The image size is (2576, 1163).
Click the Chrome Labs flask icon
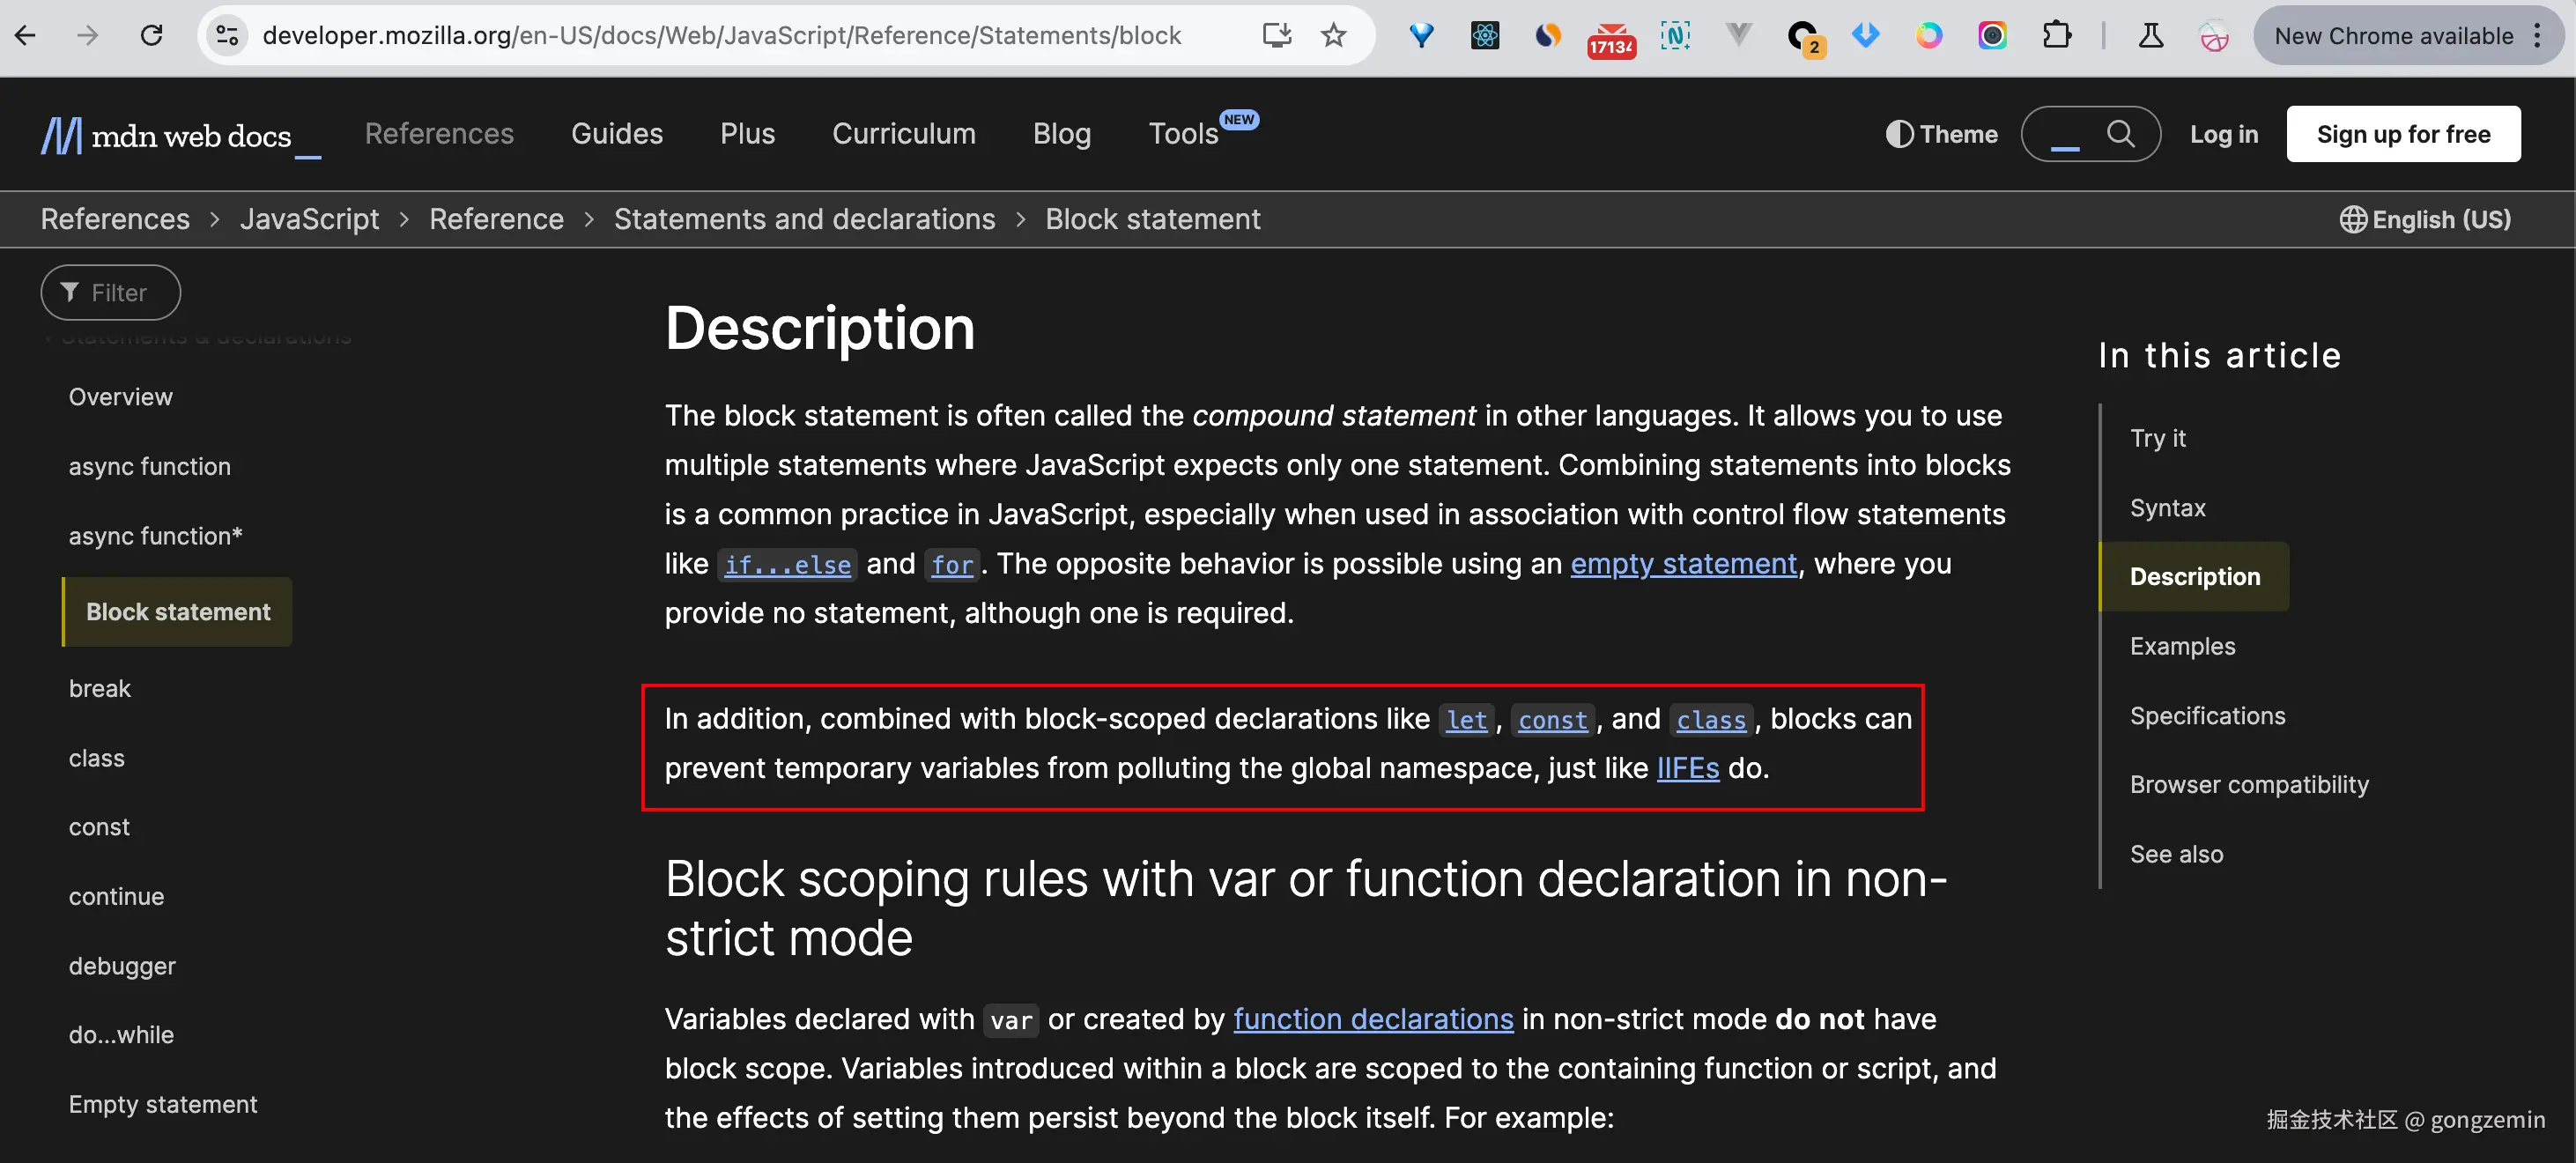coord(2150,36)
